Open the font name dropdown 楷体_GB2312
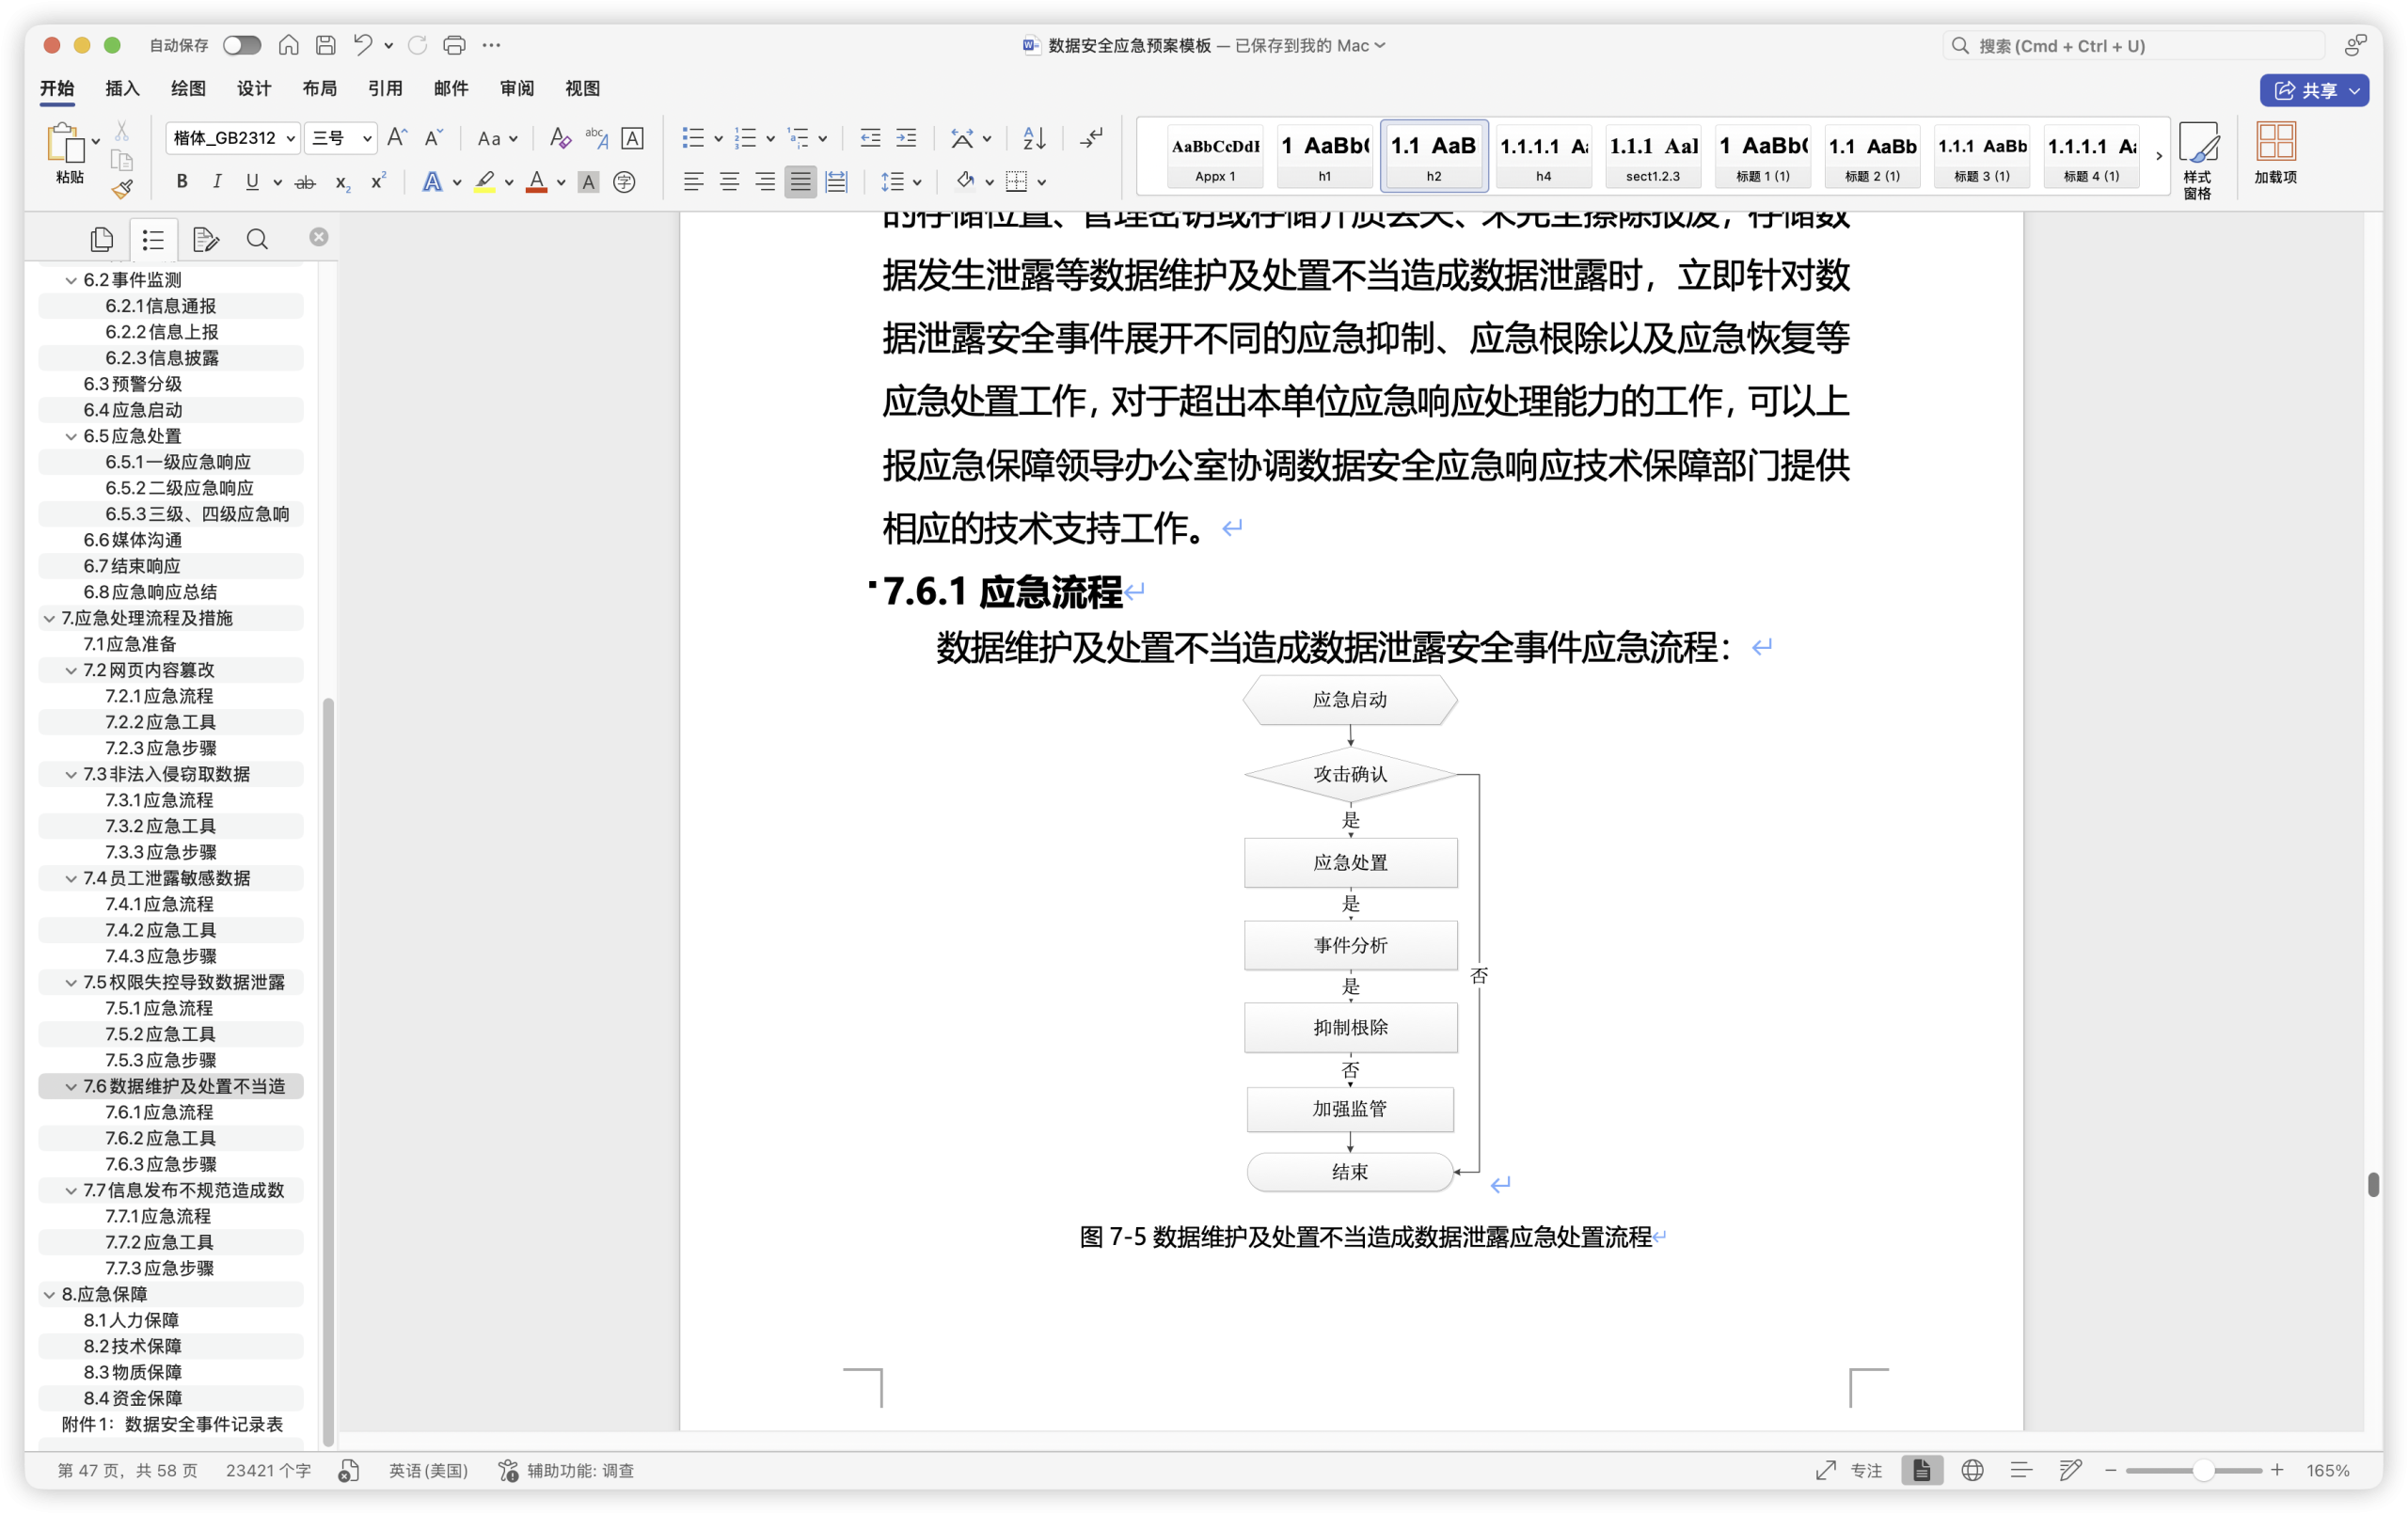The image size is (2408, 1514). click(233, 138)
